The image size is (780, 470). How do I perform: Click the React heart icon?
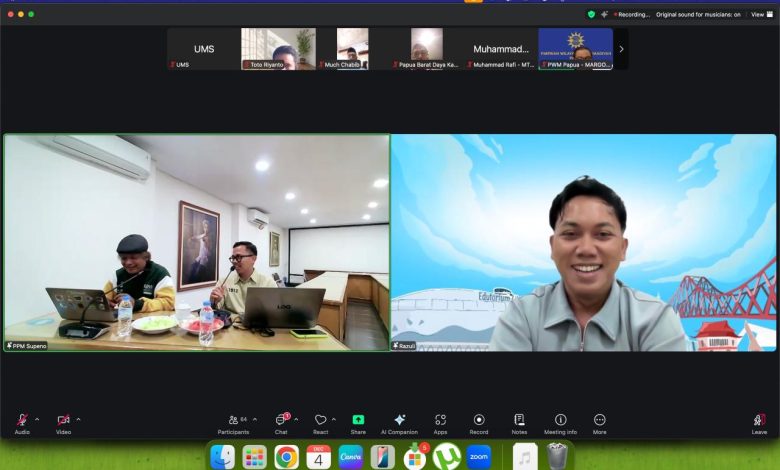[x=320, y=420]
